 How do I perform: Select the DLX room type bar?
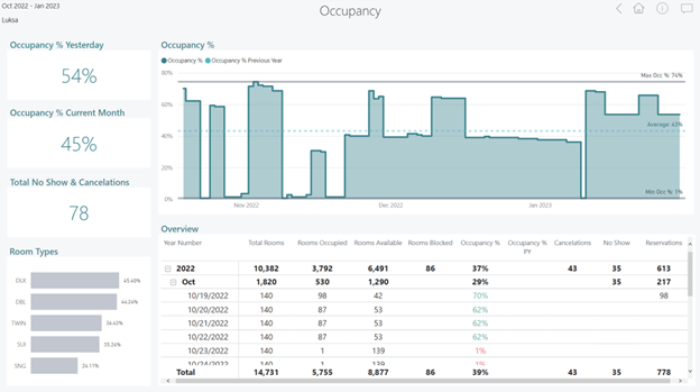click(x=75, y=280)
